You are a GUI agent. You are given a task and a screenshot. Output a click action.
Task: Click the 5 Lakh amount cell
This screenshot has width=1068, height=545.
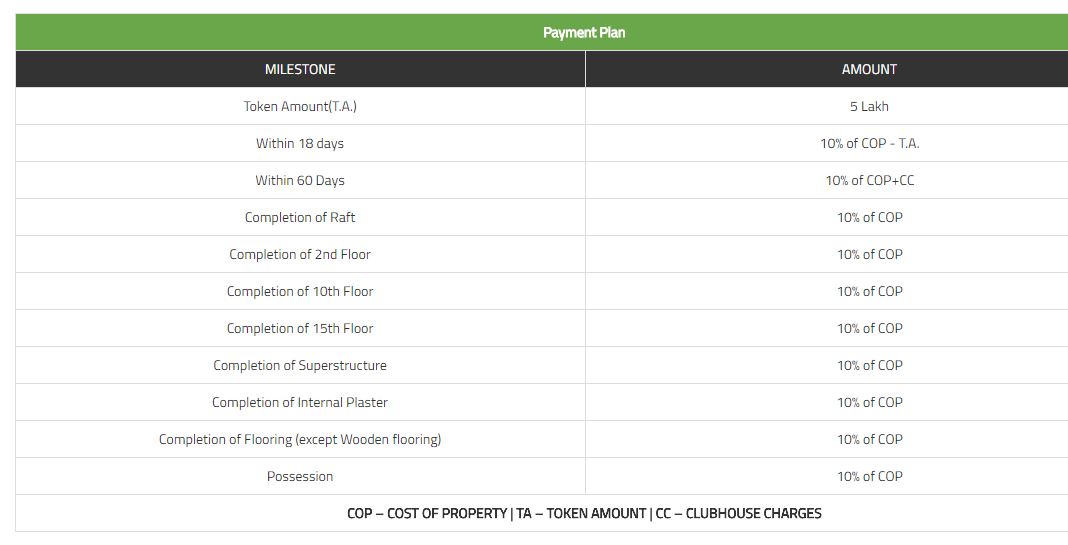pos(869,106)
